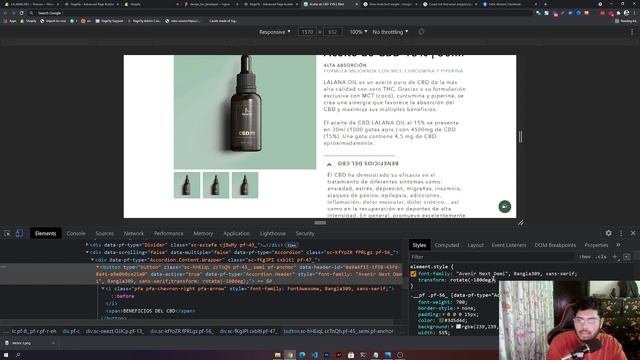The height and width of the screenshot is (360, 640).
Task: Click the rotate device icon in toolbar
Action: coord(421,31)
